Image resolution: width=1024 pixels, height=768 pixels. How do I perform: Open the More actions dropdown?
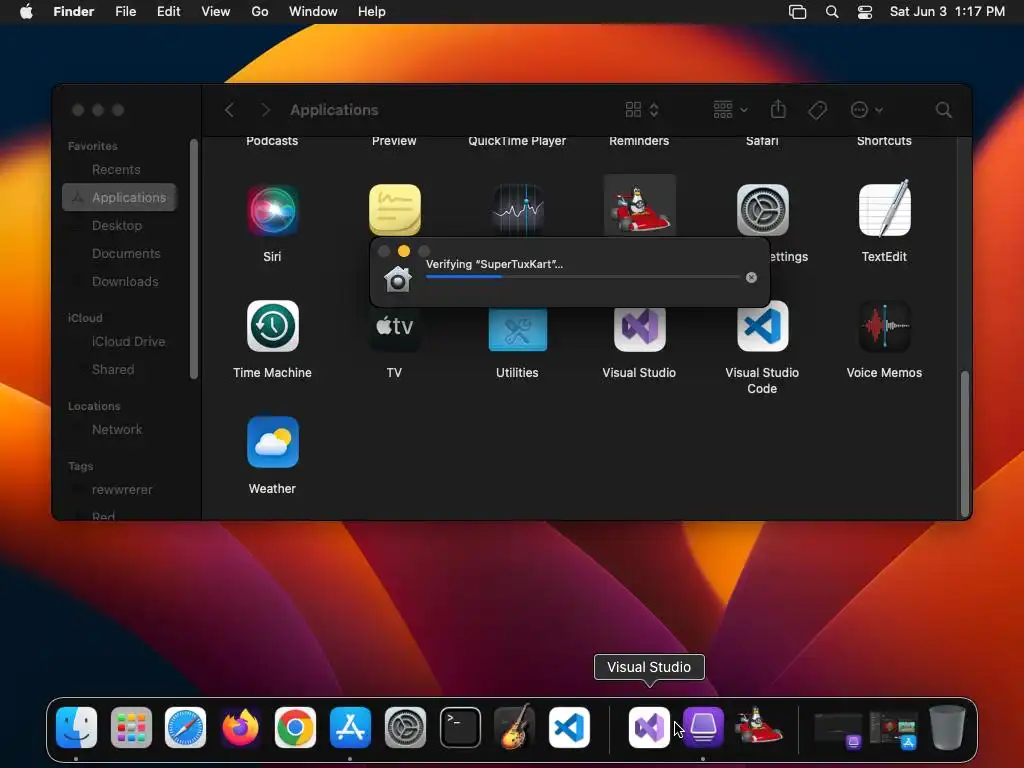867,110
